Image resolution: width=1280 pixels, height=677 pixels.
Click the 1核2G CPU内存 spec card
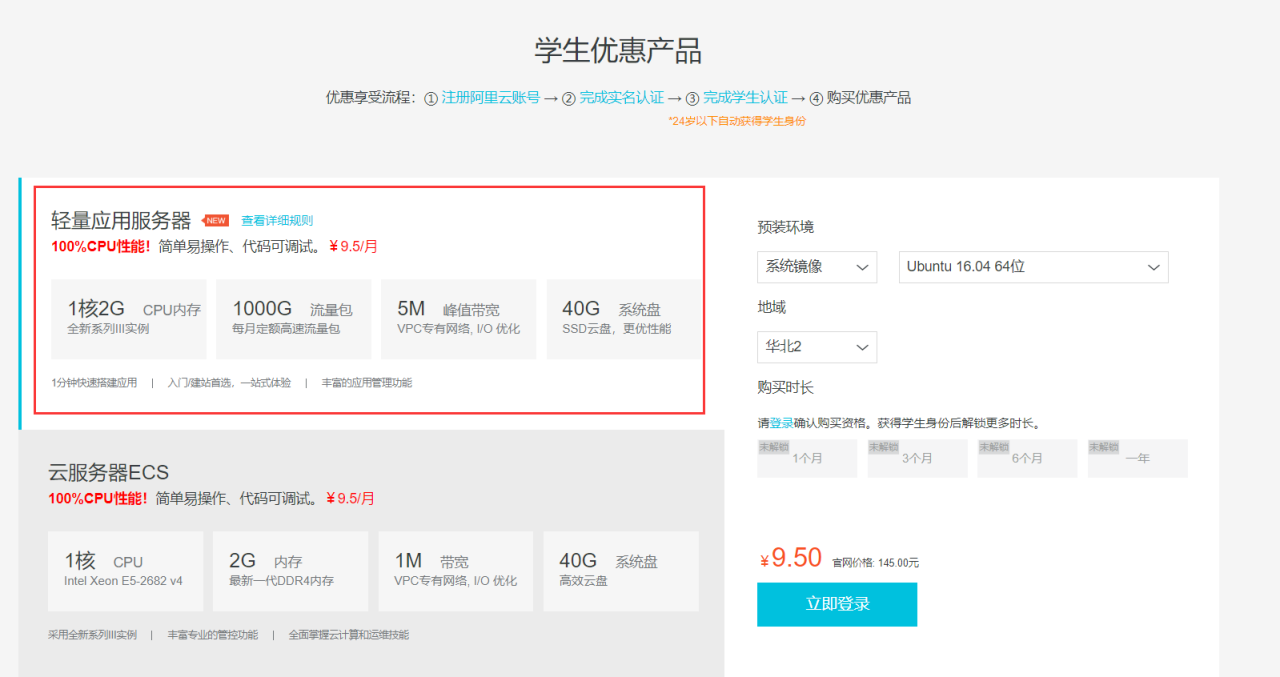pyautogui.click(x=129, y=319)
